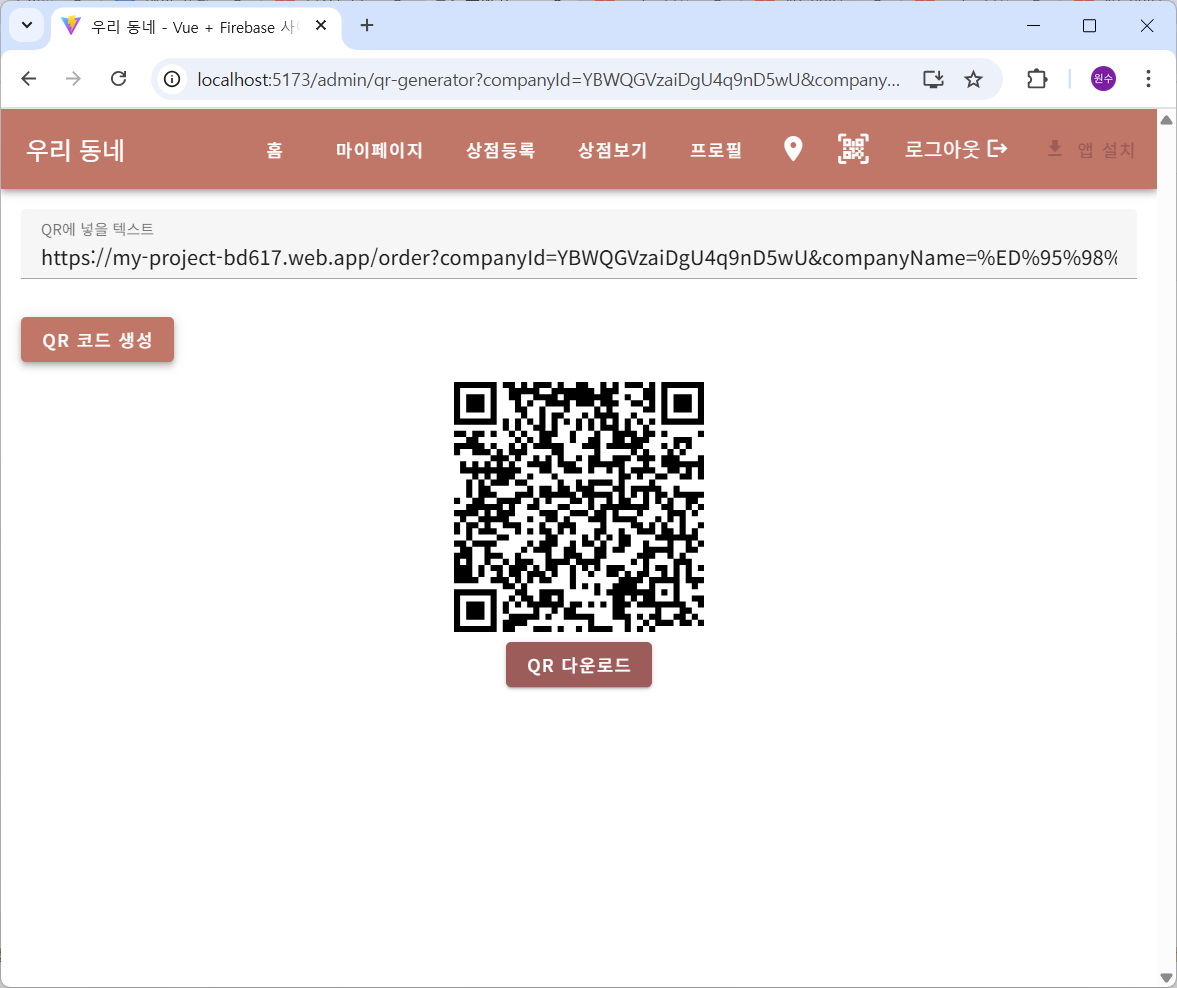Click QR 코드 생성 button
Screen dimensions: 1177x988
[x=98, y=339]
